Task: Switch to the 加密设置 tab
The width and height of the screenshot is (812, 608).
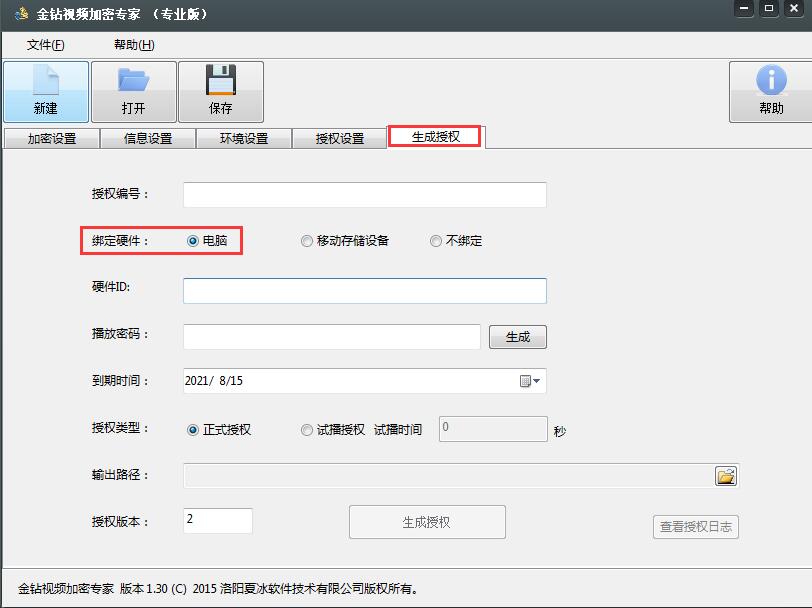Action: tap(52, 138)
